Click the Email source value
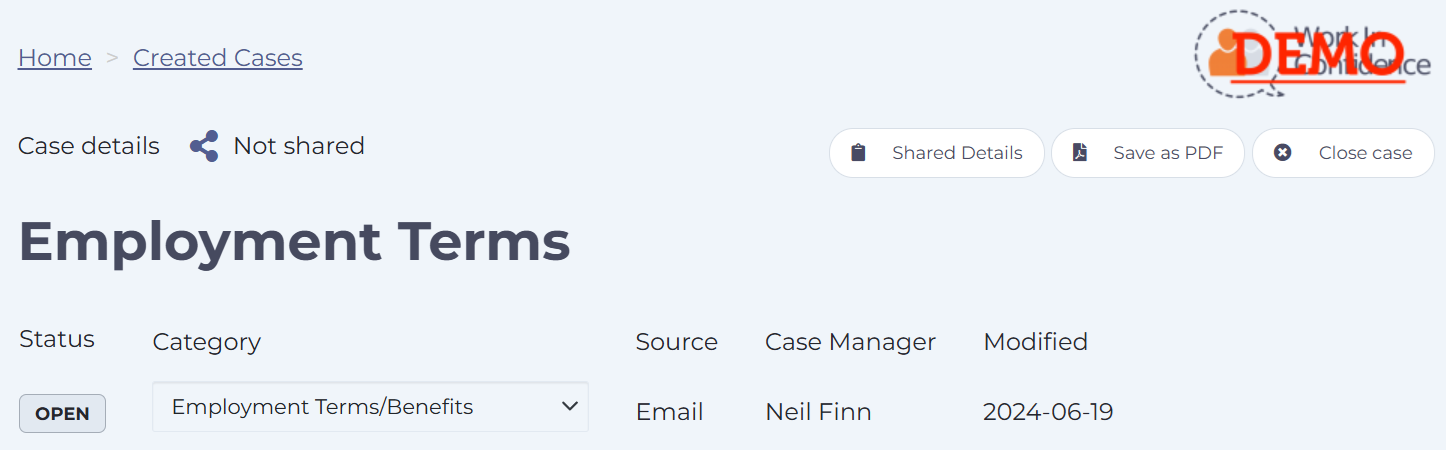1446x450 pixels. click(x=670, y=411)
